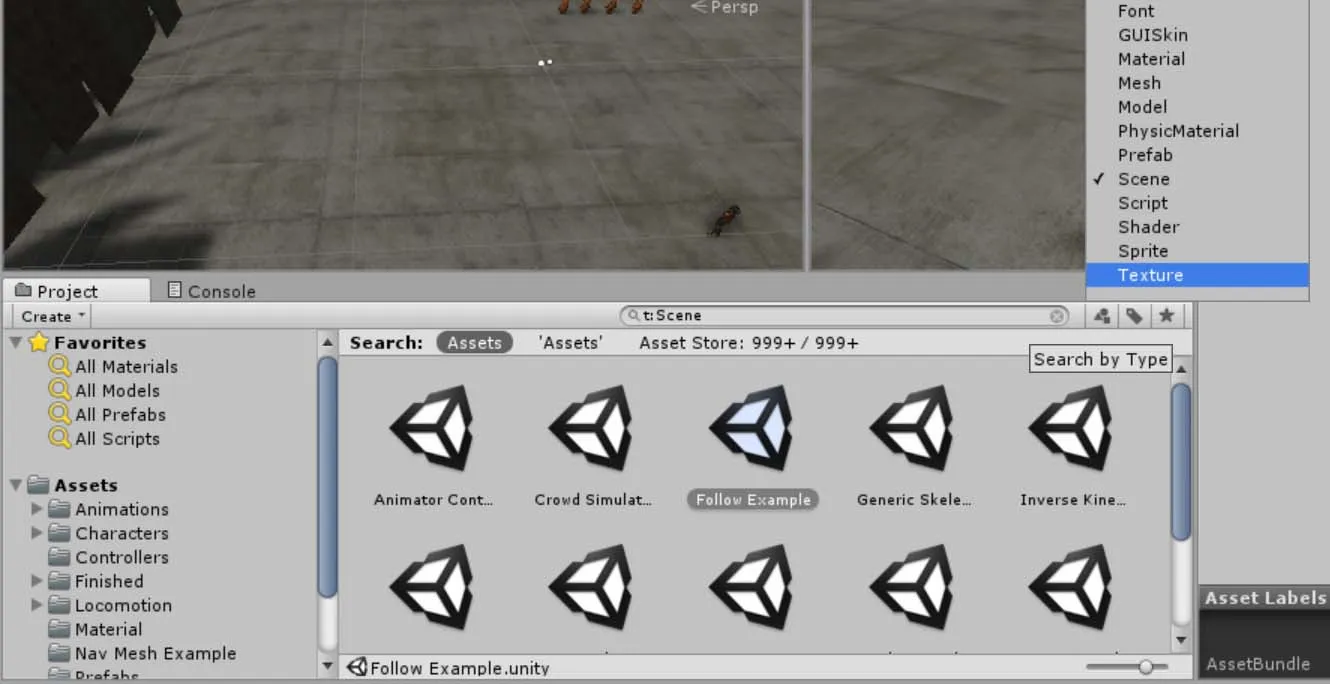Click the t:Scene search field
This screenshot has width=1330, height=684.
(x=844, y=316)
